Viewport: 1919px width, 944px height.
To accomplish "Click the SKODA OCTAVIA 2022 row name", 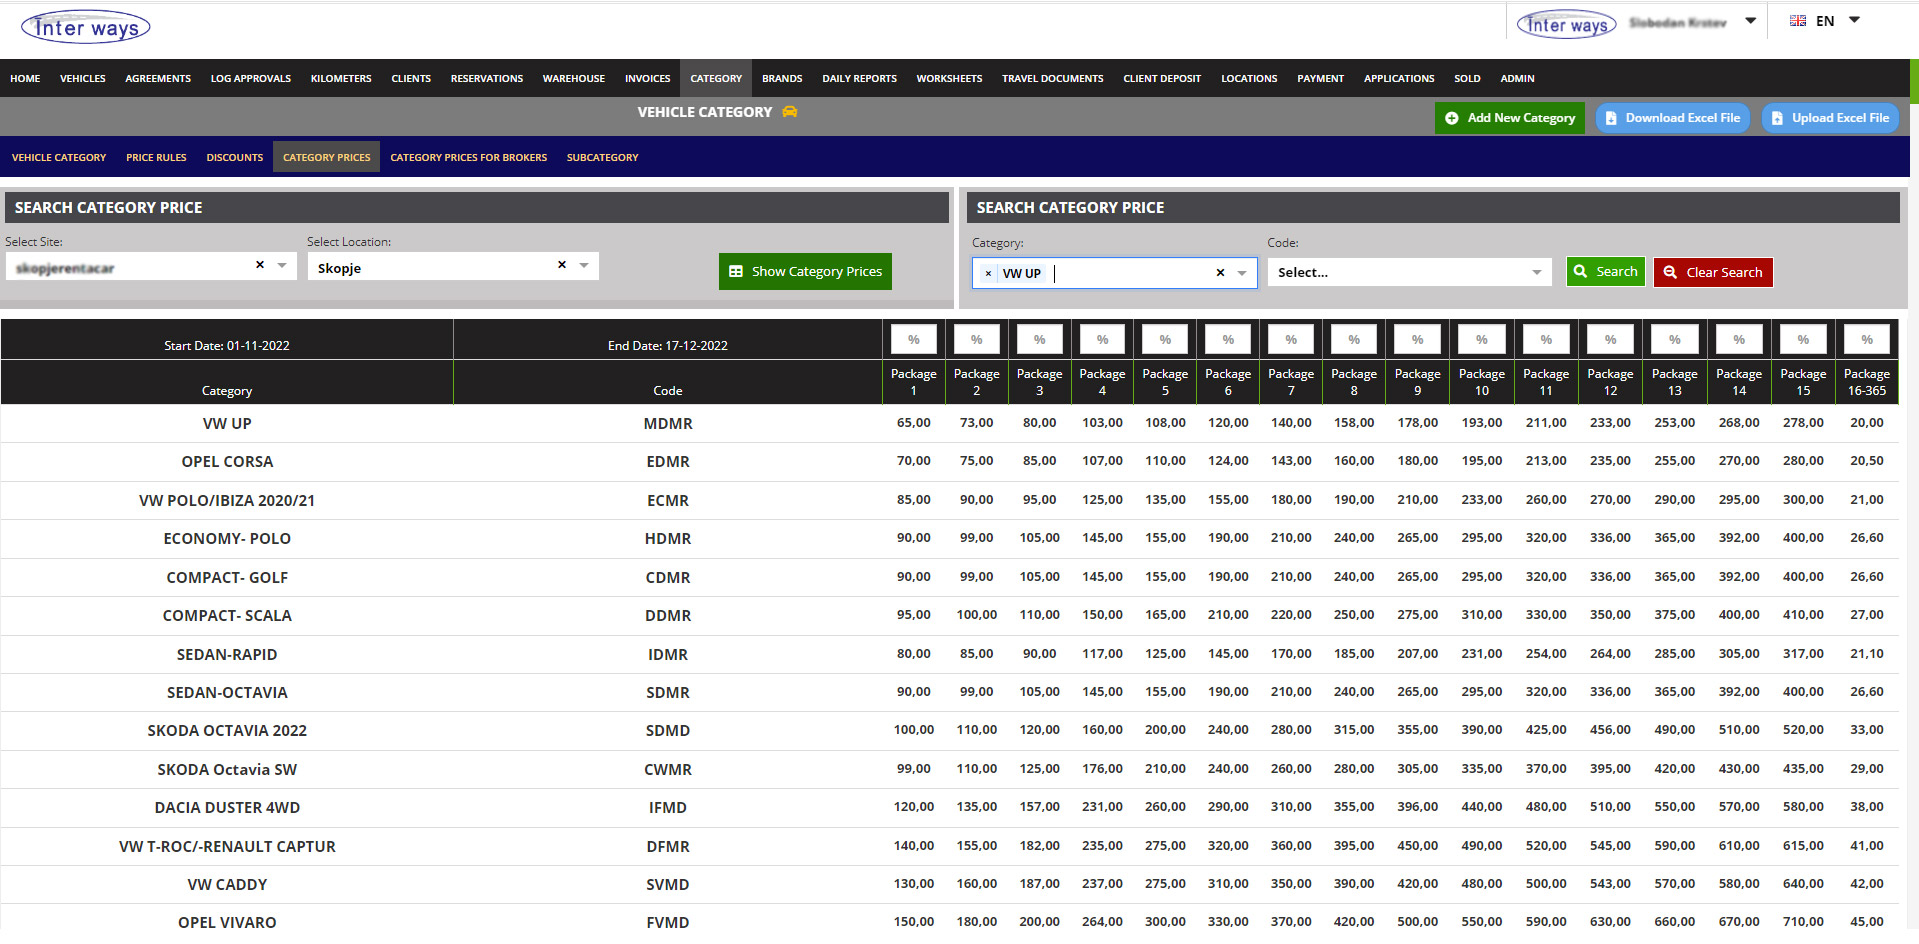I will (227, 730).
